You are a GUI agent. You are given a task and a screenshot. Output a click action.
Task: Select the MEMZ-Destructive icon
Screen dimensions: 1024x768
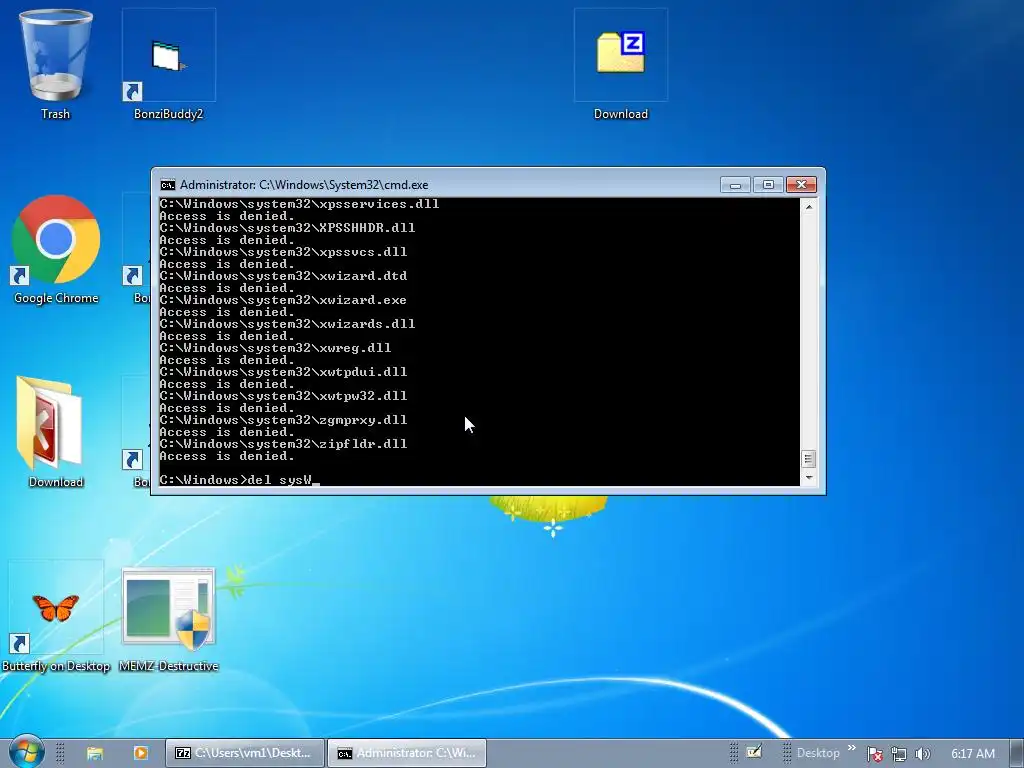(168, 620)
